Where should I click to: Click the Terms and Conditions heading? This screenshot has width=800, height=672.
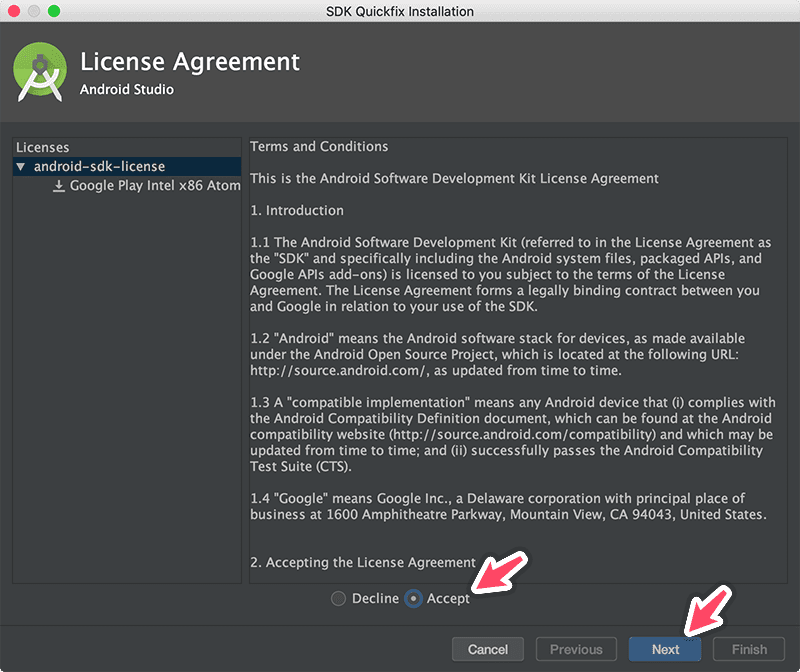coord(319,146)
